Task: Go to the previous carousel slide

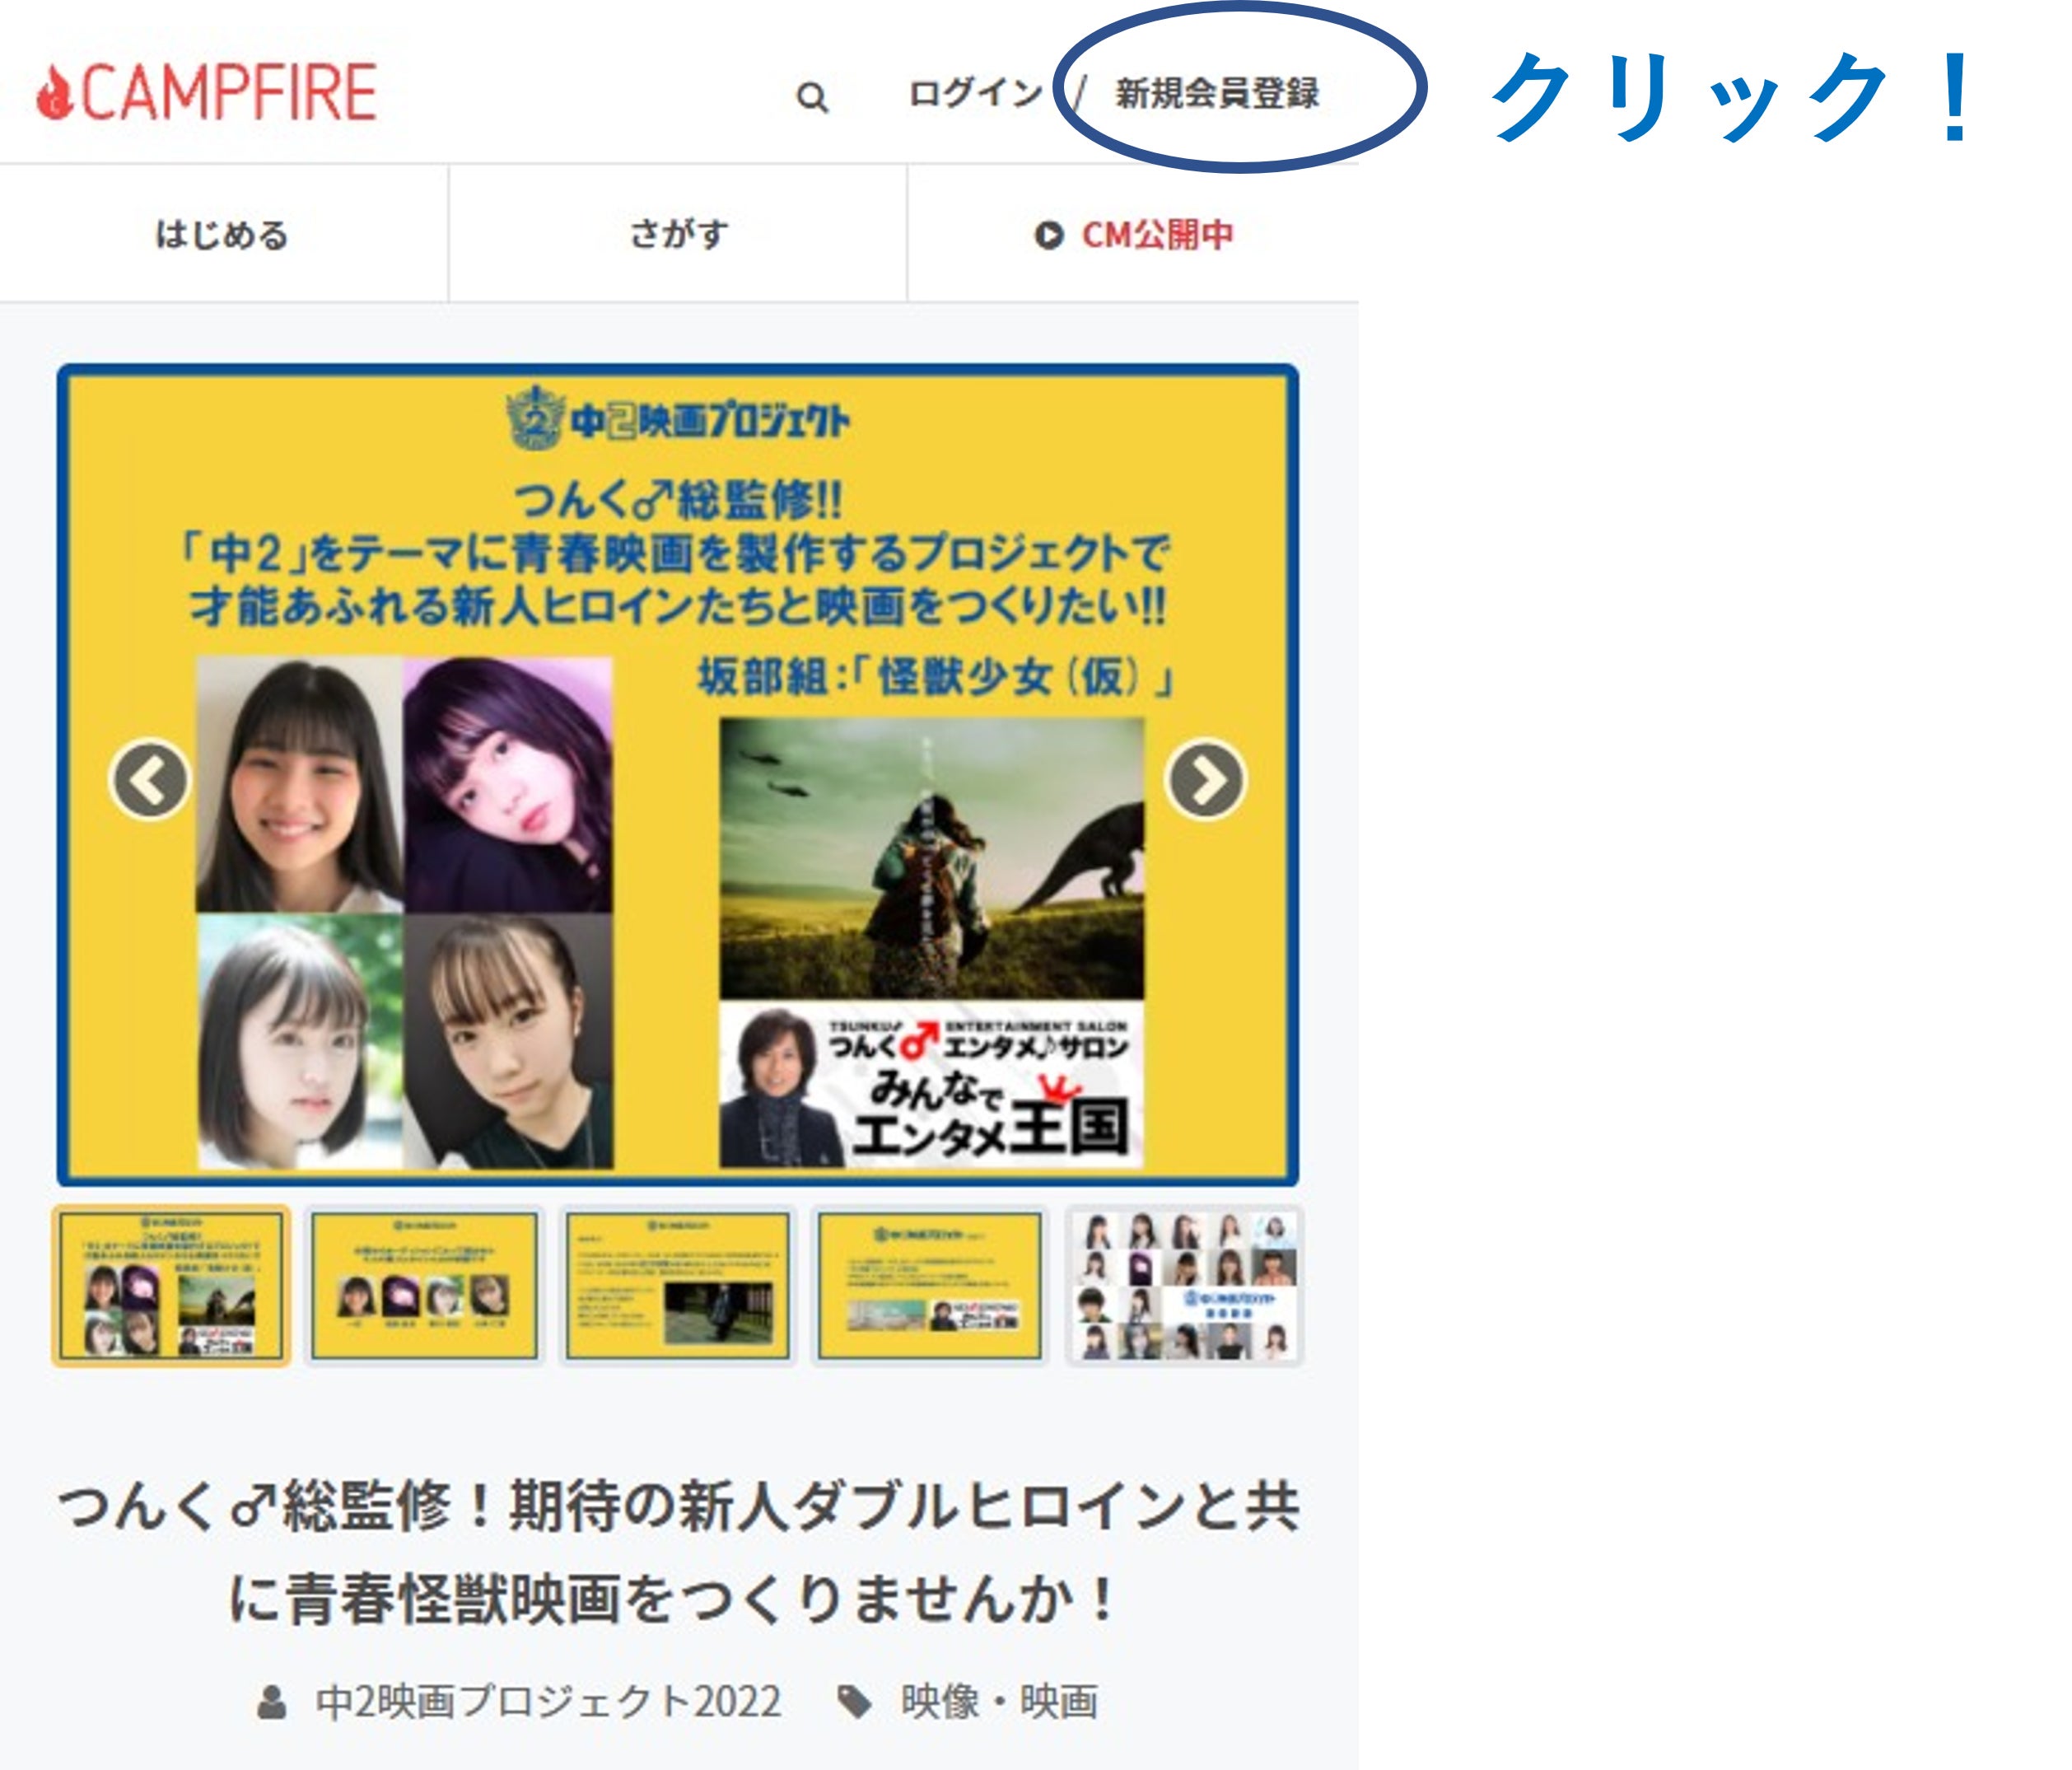Action: coord(150,780)
